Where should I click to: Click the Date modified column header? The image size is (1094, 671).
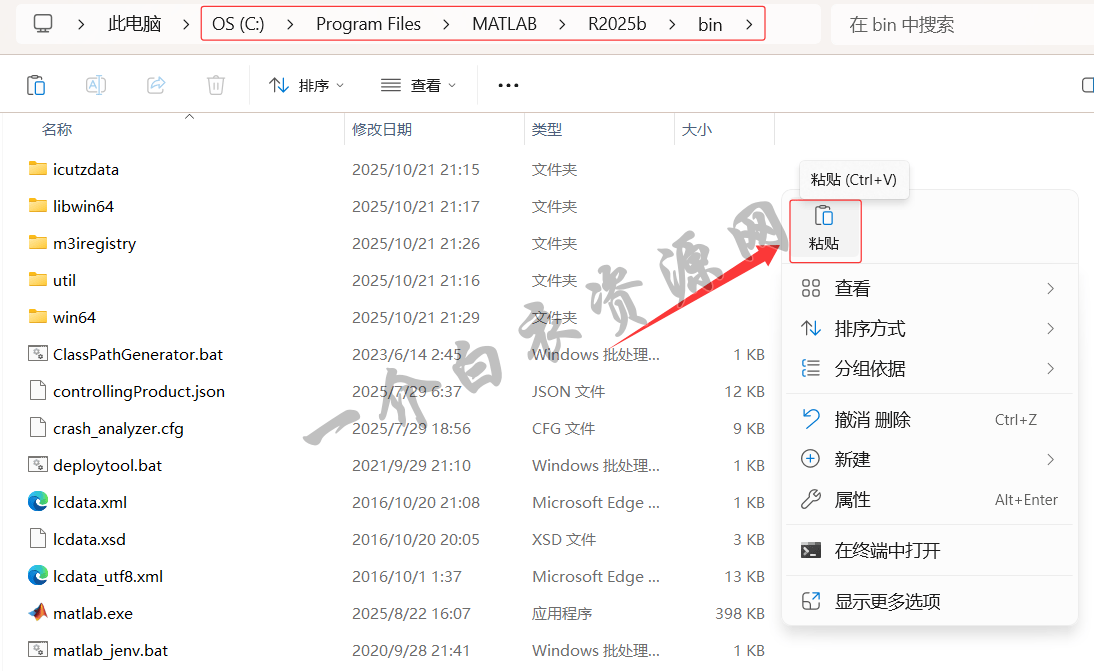[382, 129]
